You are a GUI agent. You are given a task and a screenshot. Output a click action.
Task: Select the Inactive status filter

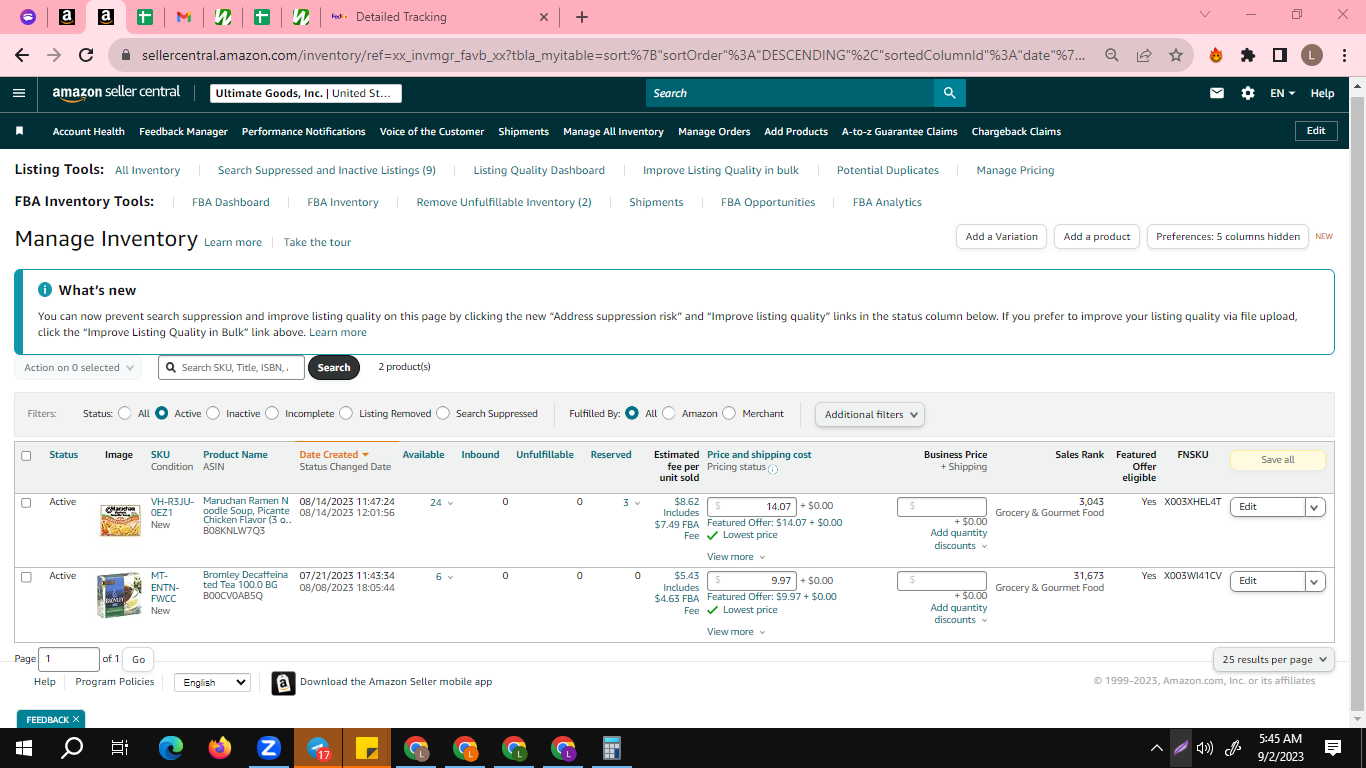click(213, 413)
